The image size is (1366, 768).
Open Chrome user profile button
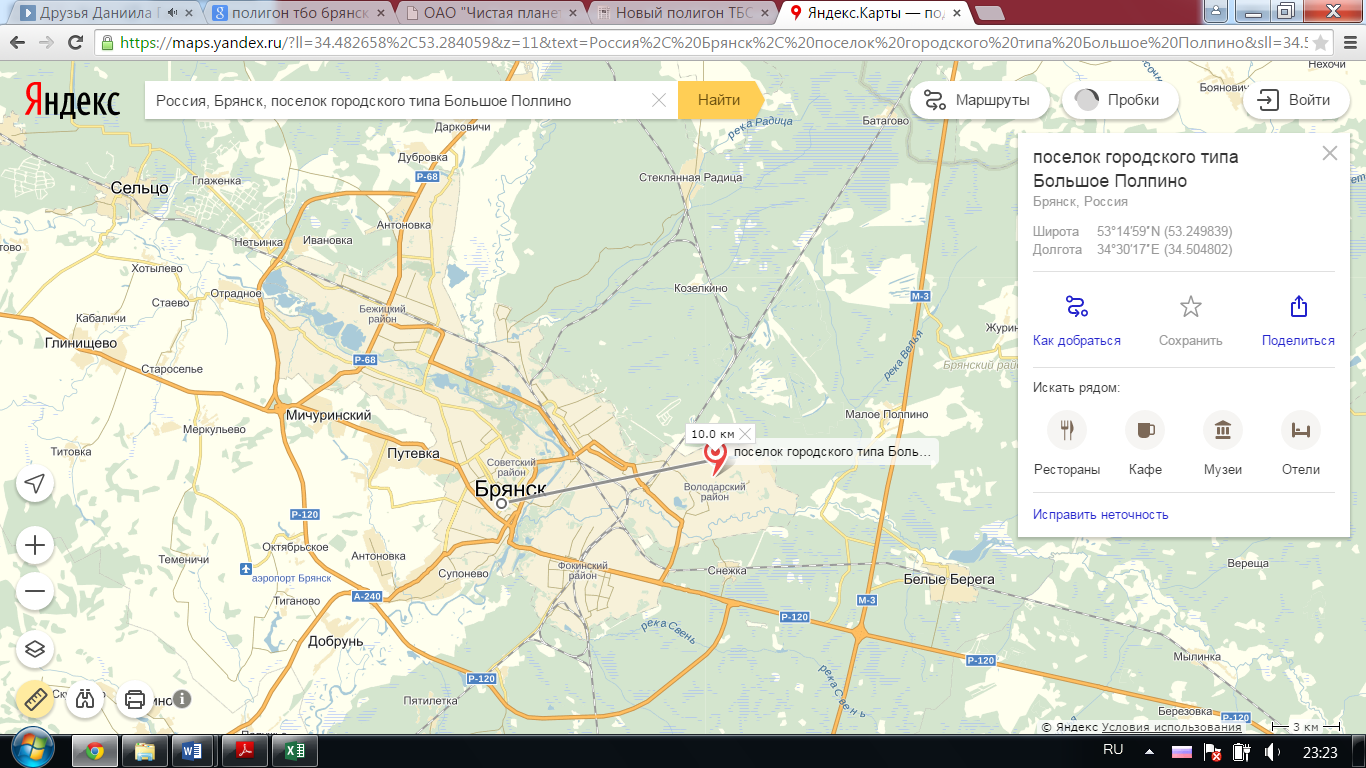(x=1215, y=9)
